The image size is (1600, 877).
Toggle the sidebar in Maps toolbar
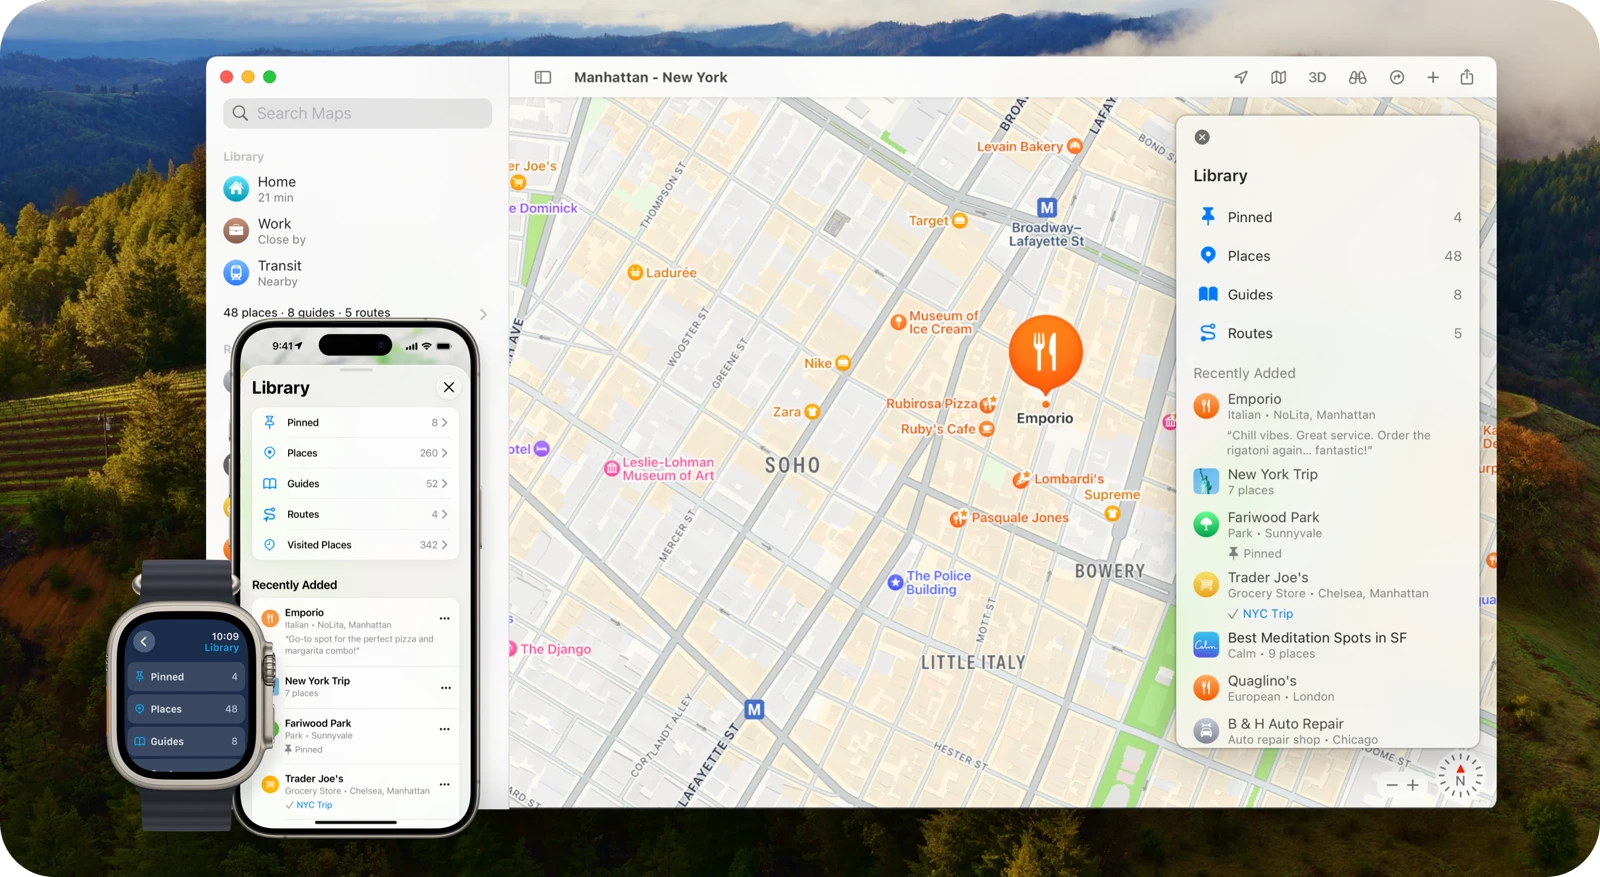click(543, 77)
